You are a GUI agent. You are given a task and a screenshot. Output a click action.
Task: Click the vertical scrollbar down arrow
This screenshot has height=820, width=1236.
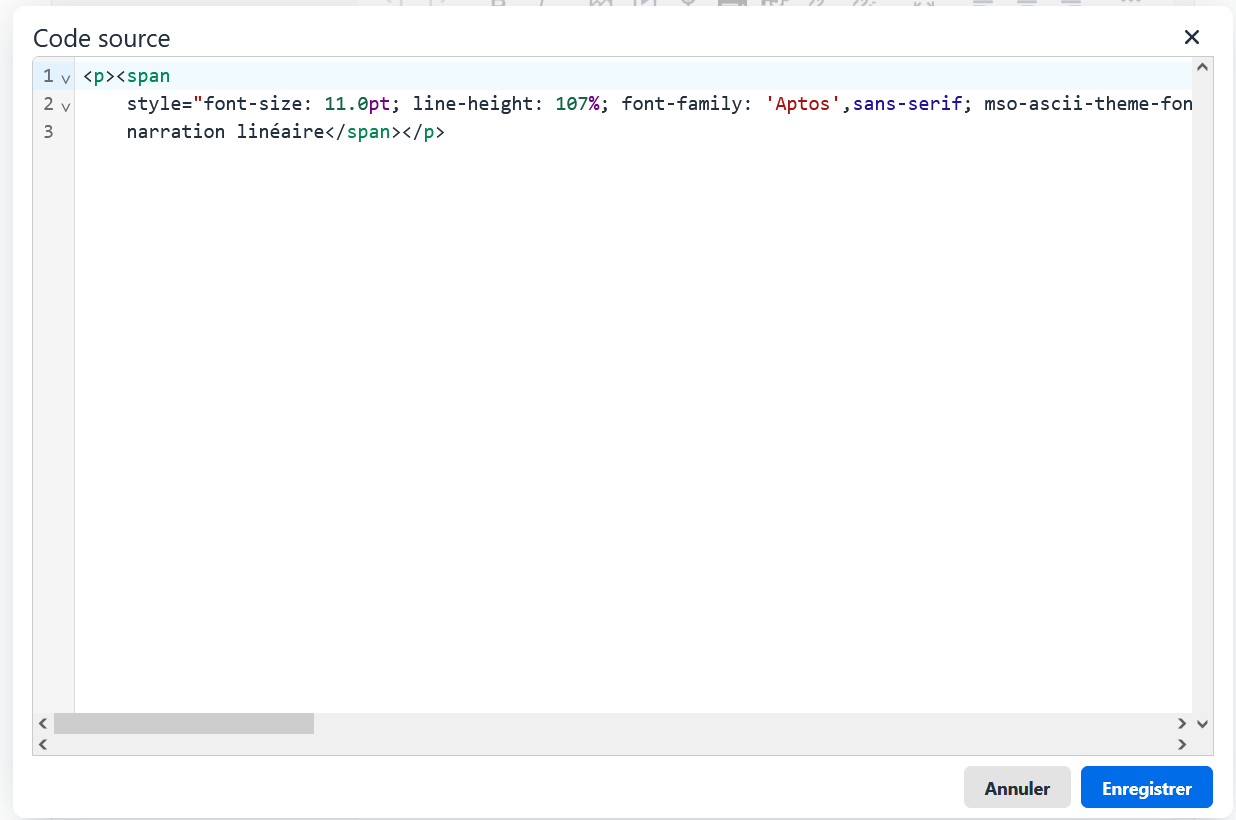tap(1202, 723)
